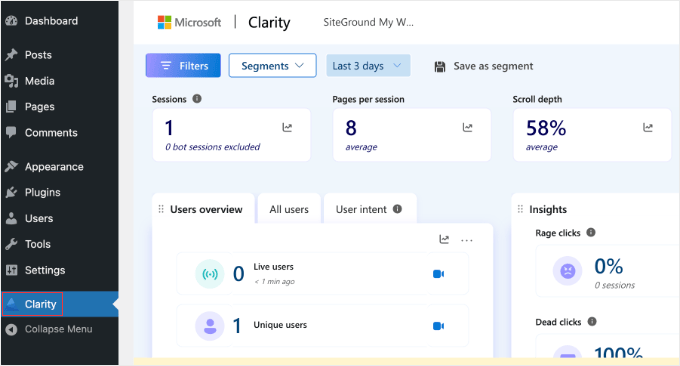Click the SiteGround My W... project name

click(x=369, y=23)
